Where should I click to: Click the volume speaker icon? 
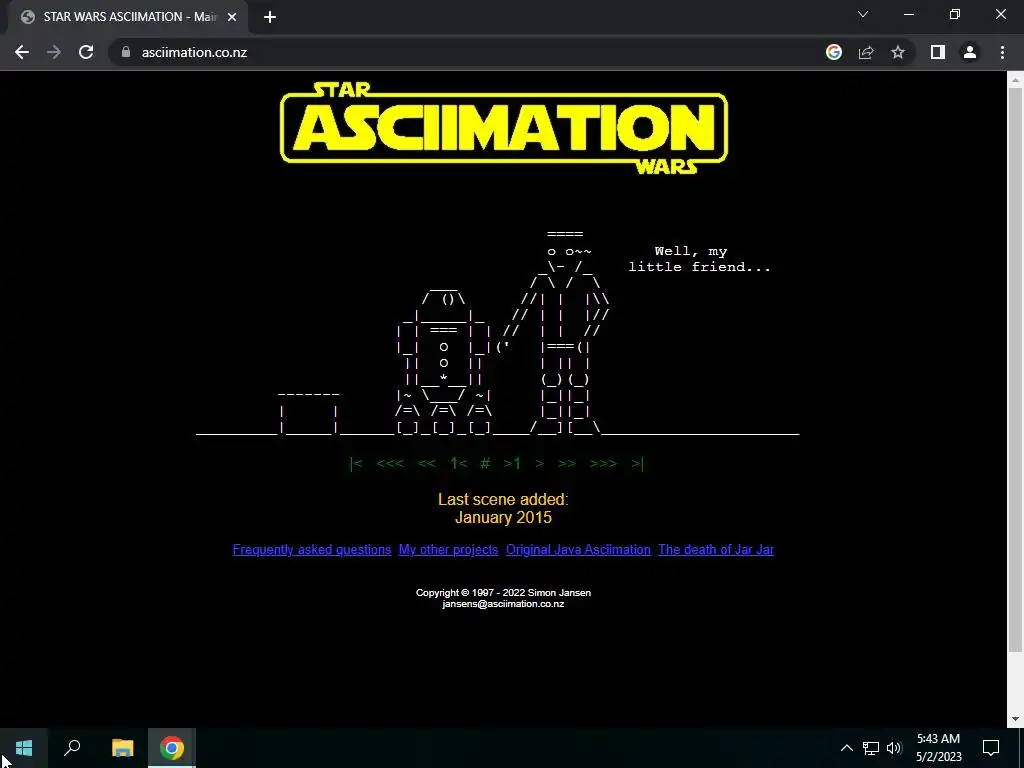click(894, 748)
